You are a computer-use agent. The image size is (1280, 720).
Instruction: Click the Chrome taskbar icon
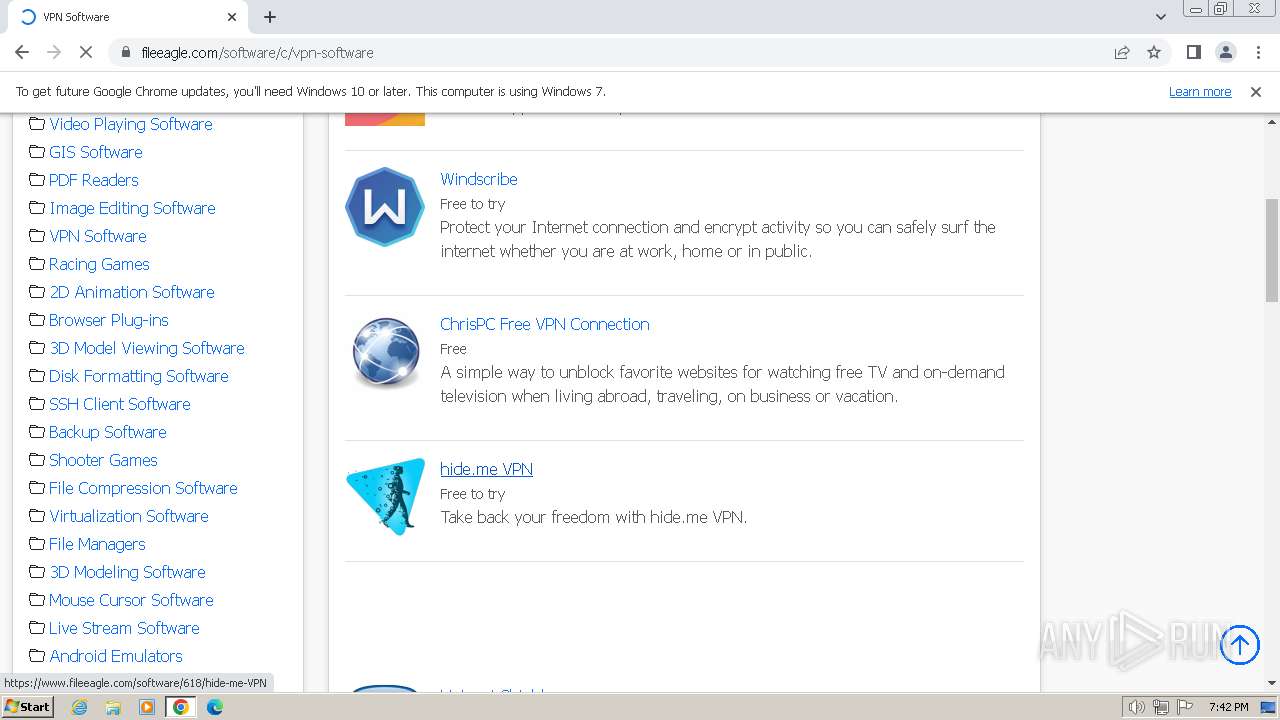click(180, 707)
